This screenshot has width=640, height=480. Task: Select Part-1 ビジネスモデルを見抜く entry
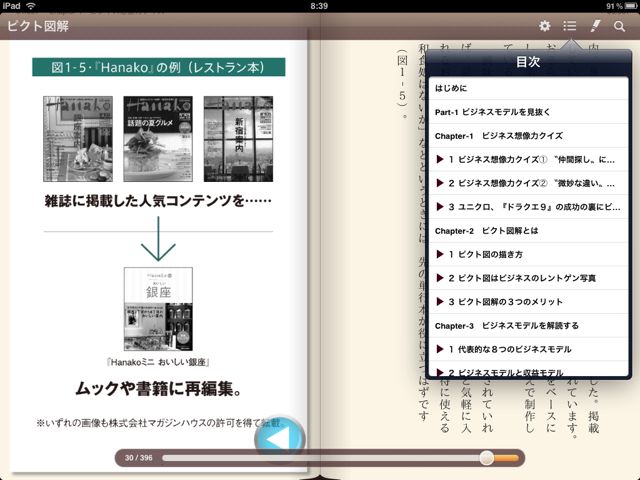(x=528, y=112)
